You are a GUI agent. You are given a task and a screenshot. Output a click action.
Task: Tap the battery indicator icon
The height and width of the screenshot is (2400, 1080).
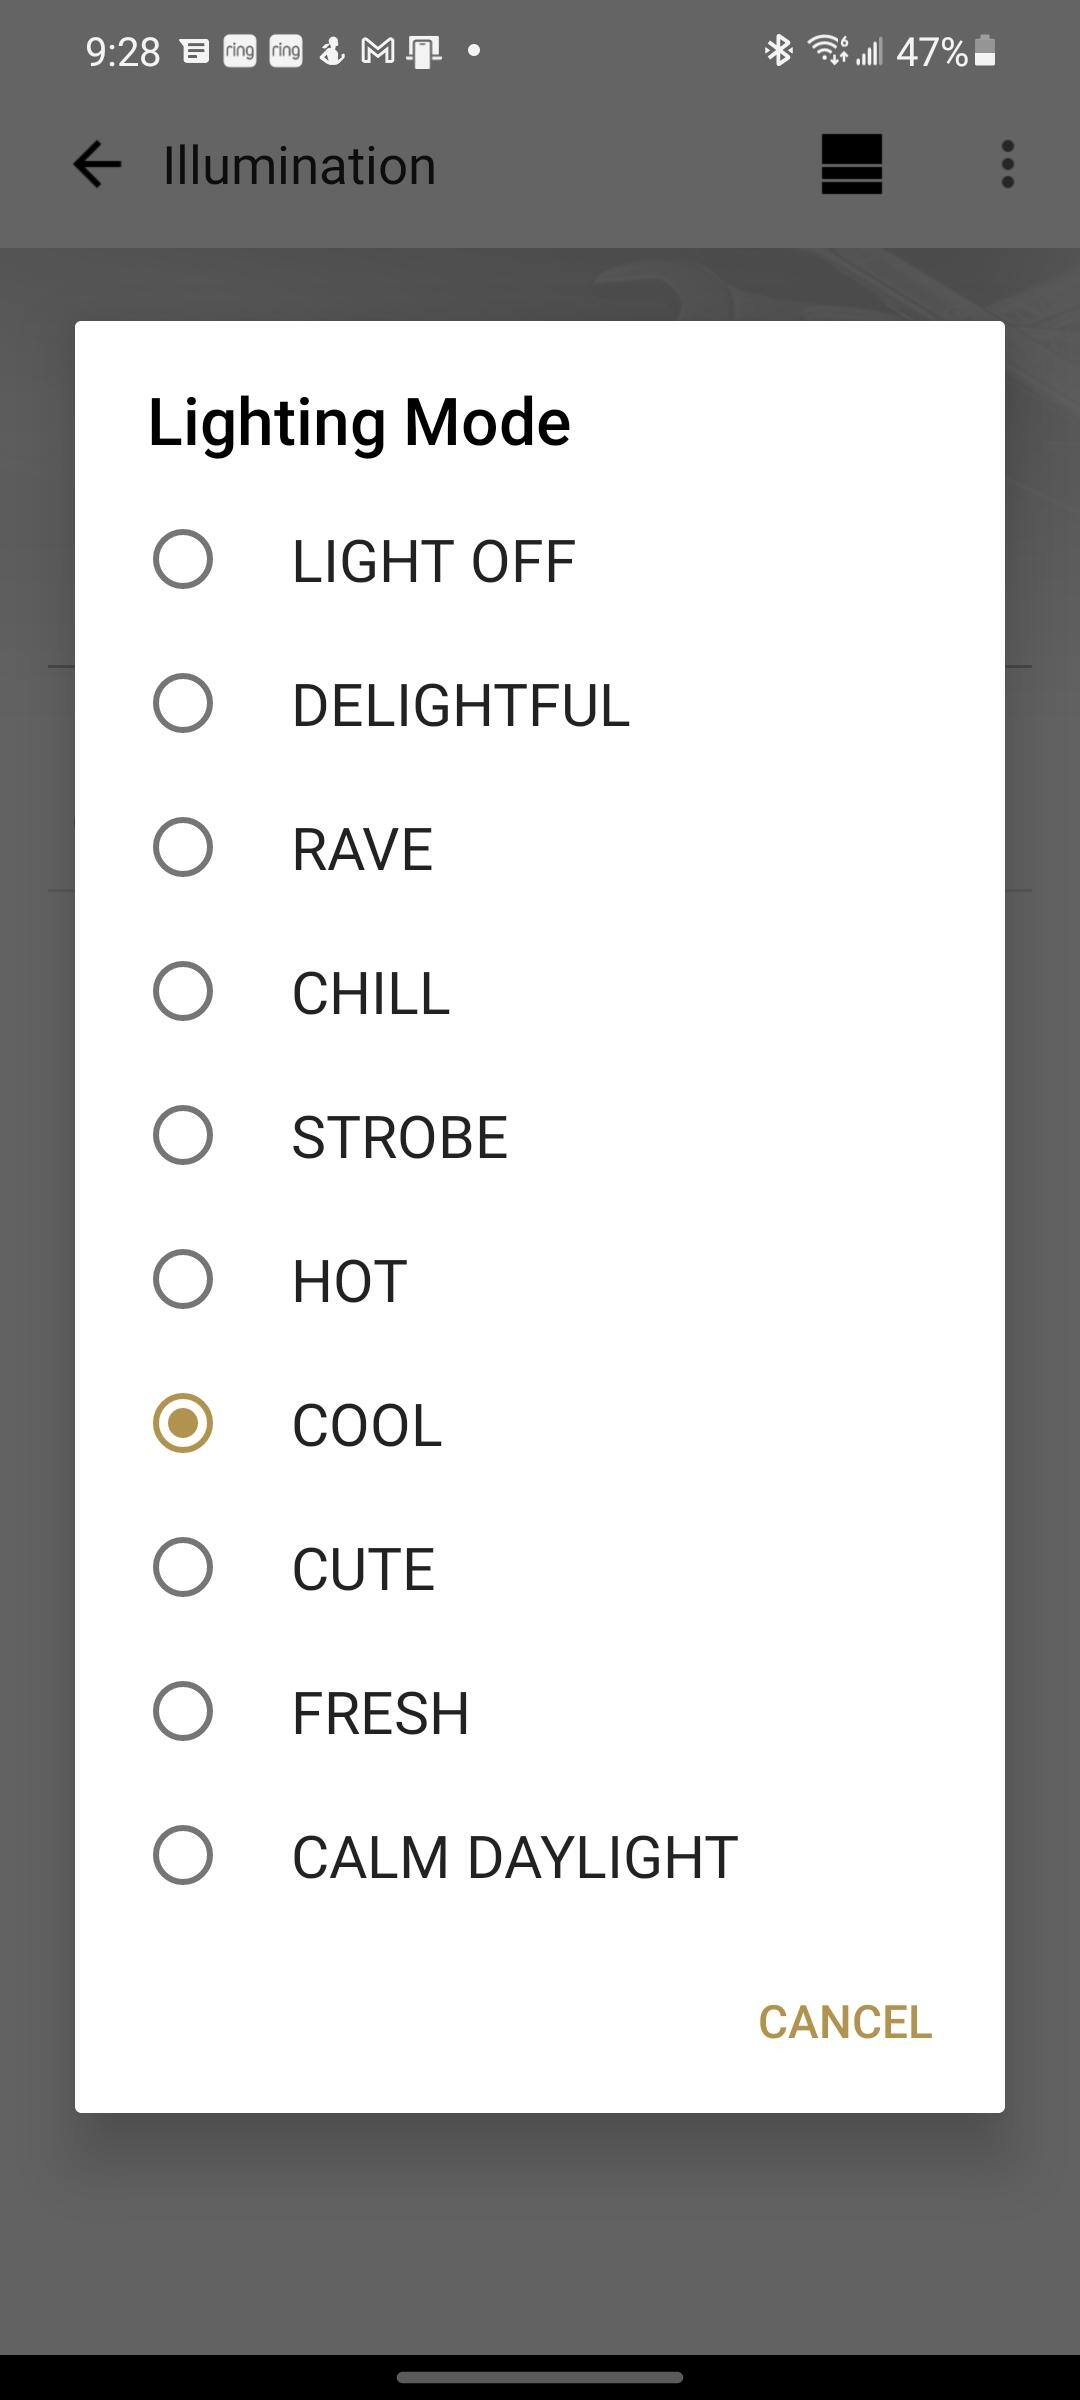coord(985,51)
